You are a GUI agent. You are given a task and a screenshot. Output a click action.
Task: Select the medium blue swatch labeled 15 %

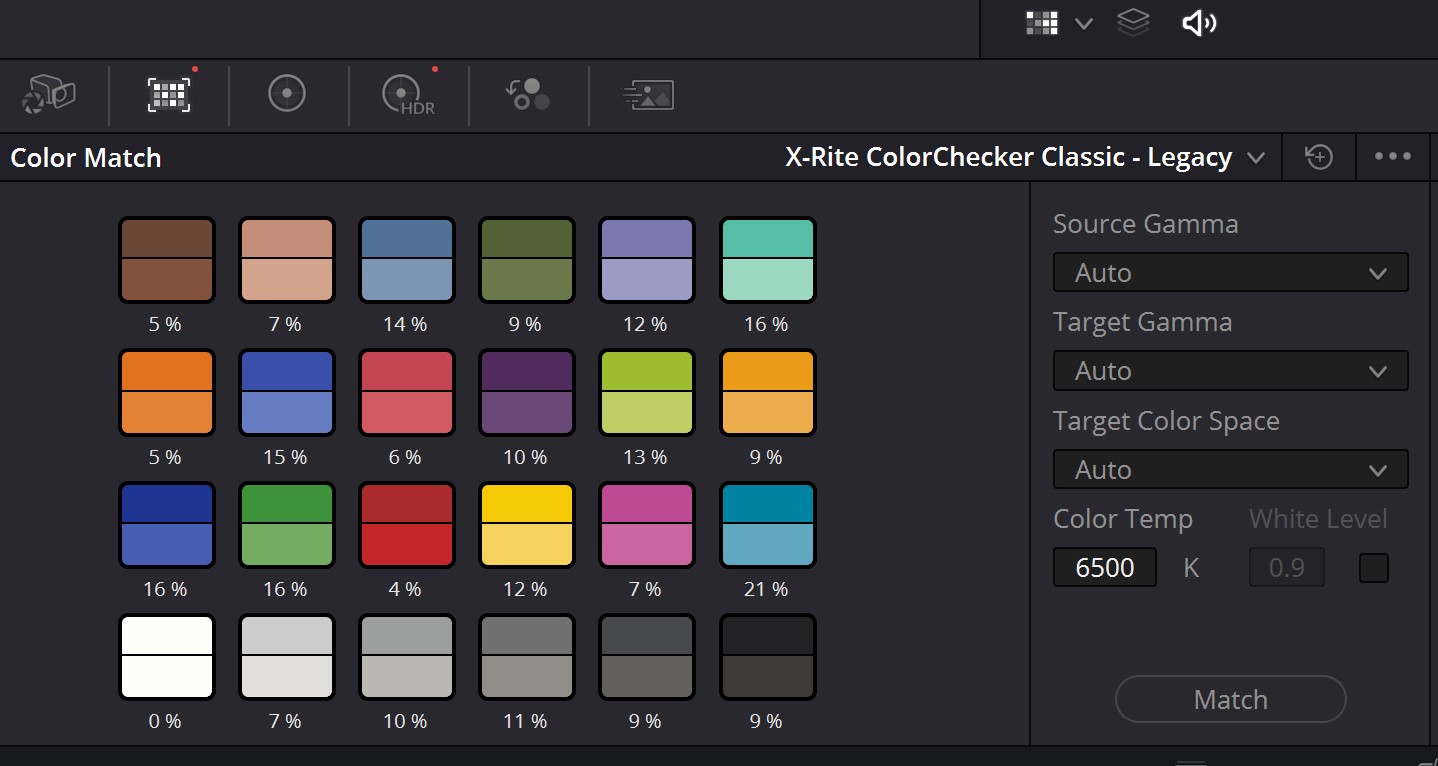(287, 393)
